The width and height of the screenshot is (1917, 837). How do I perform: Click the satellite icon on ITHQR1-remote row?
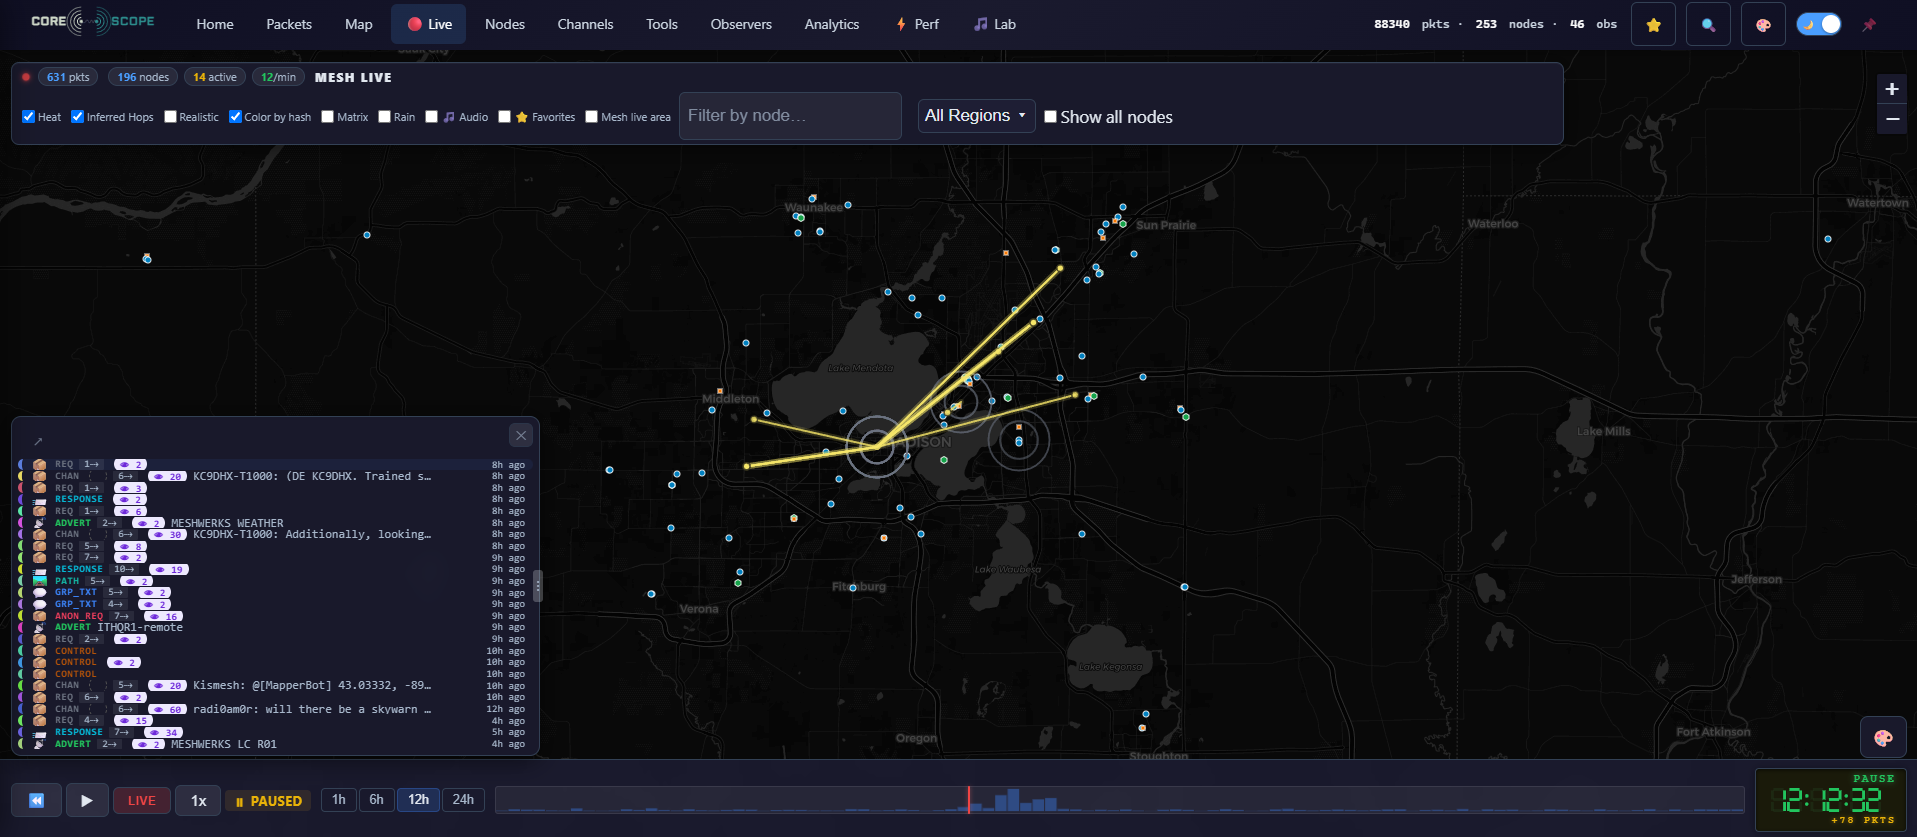point(39,628)
